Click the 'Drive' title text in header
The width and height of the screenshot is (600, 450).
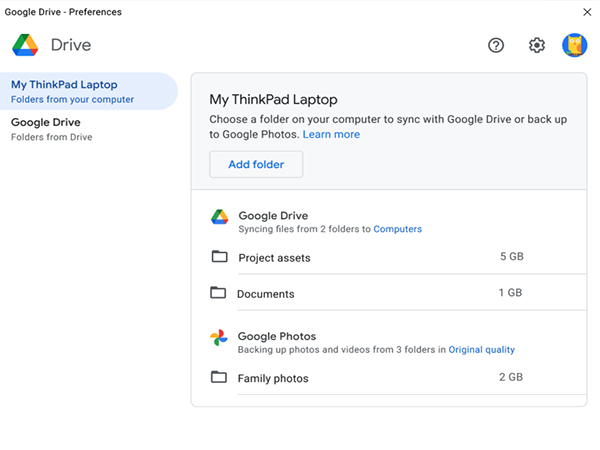71,45
